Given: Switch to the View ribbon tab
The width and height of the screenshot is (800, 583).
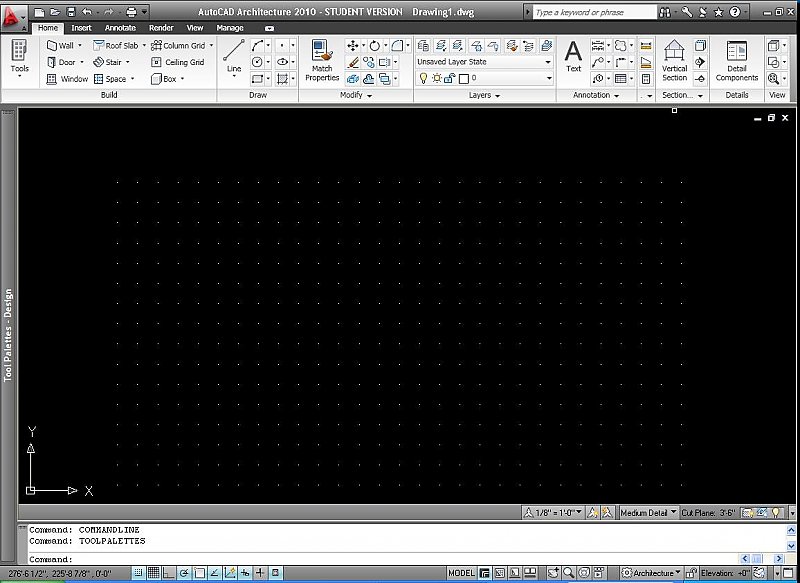Looking at the screenshot, I should [195, 28].
